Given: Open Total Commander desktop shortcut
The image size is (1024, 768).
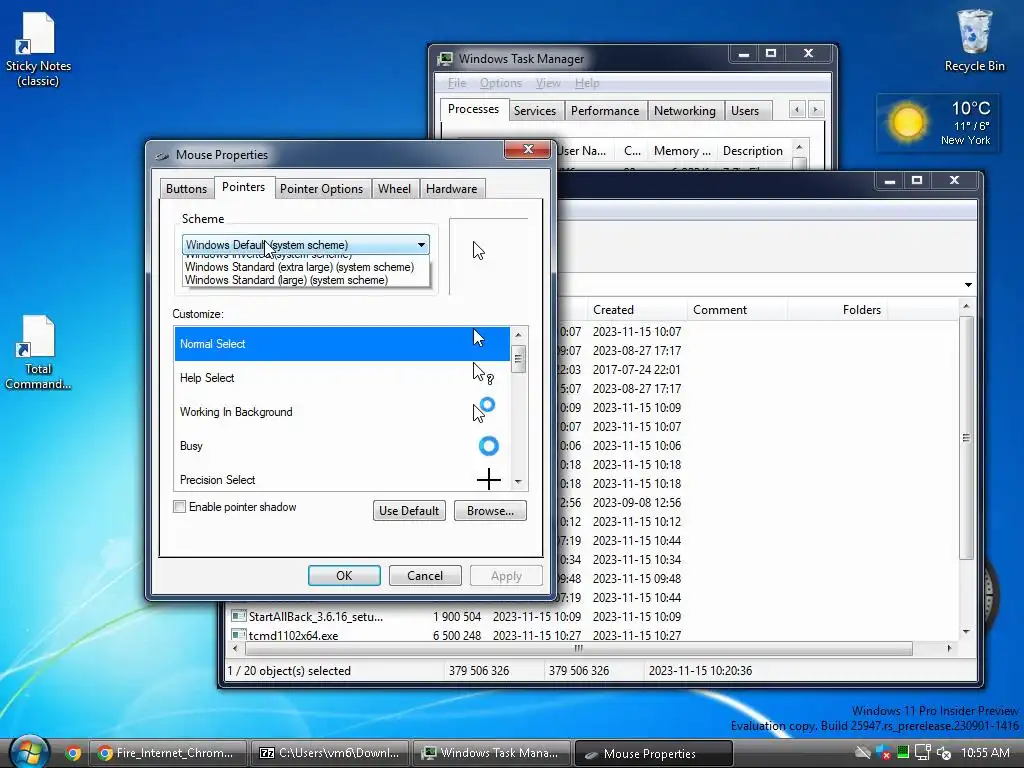Looking at the screenshot, I should [38, 353].
